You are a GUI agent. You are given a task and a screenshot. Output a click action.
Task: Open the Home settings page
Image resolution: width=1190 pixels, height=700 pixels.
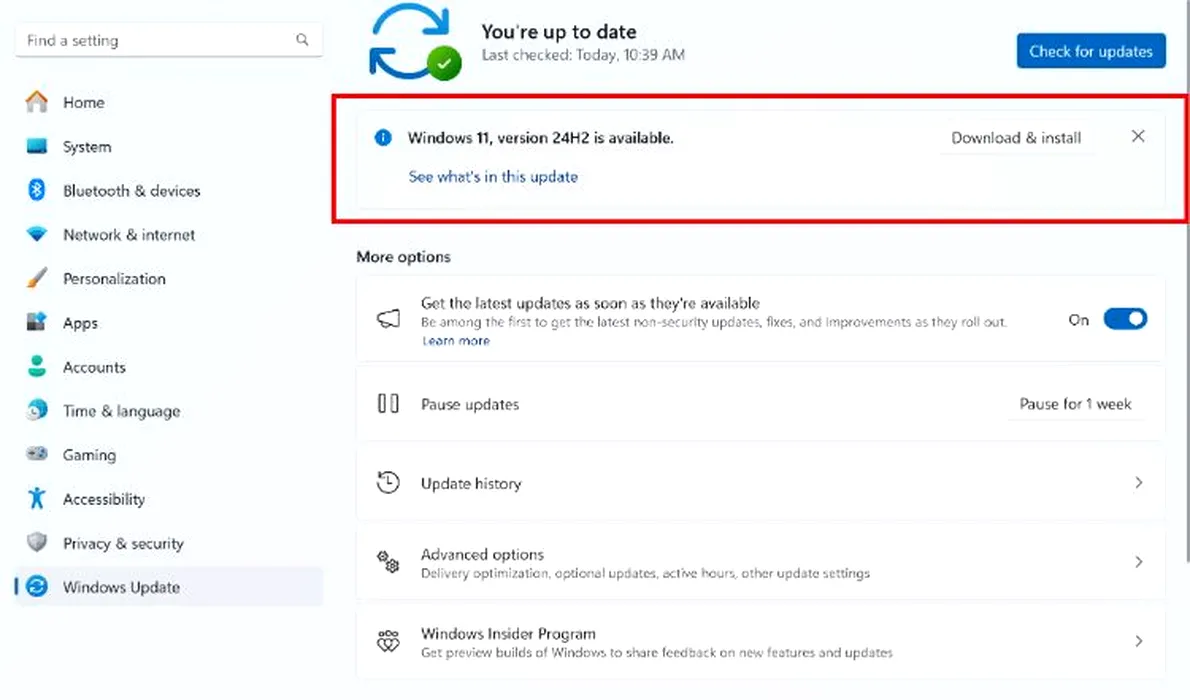(168, 102)
